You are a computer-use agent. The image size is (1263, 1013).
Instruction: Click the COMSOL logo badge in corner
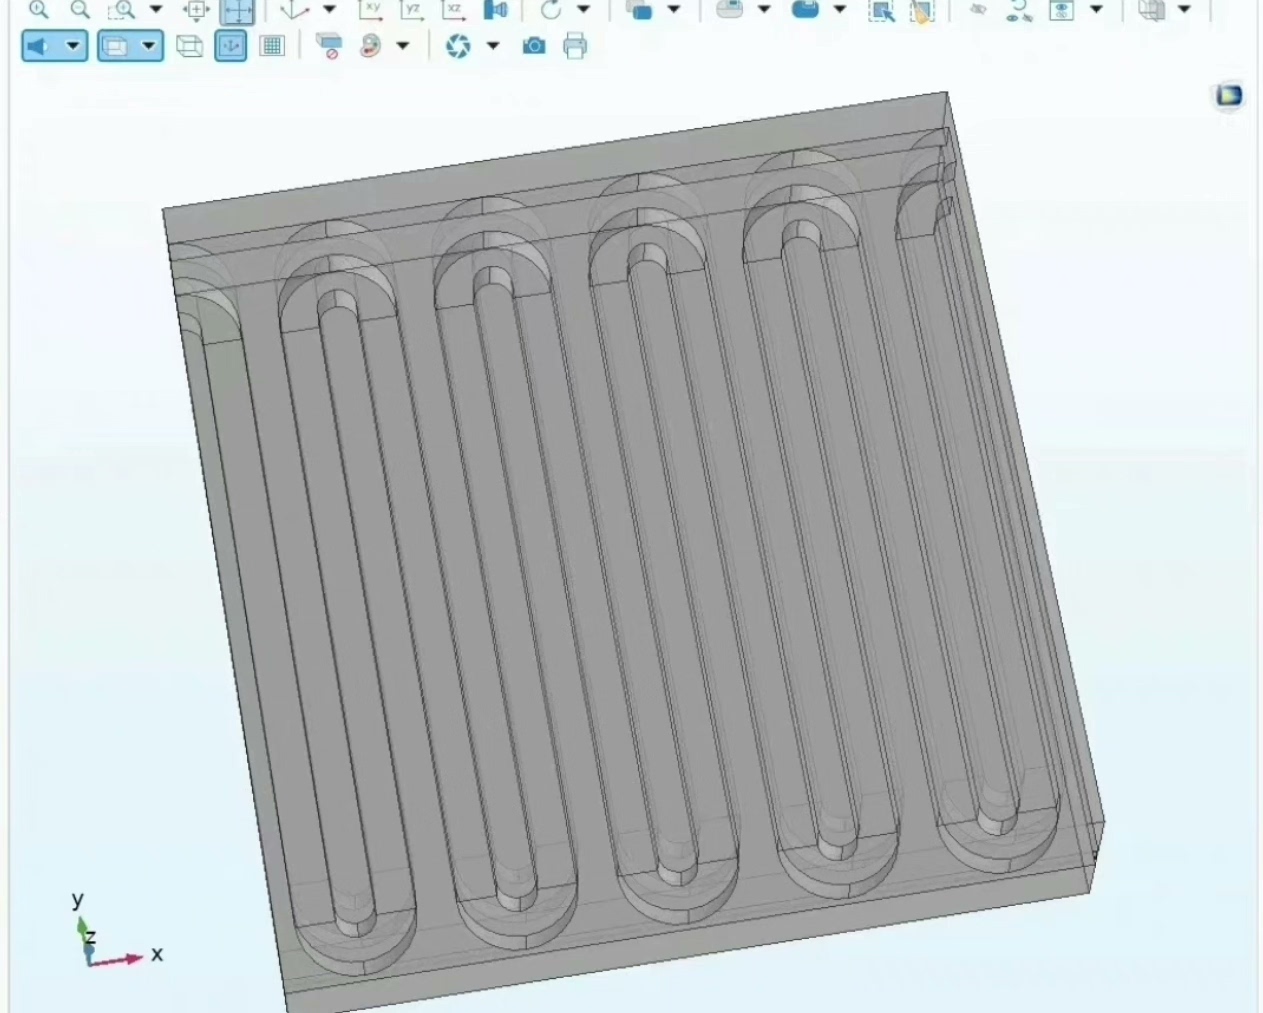pyautogui.click(x=1229, y=96)
